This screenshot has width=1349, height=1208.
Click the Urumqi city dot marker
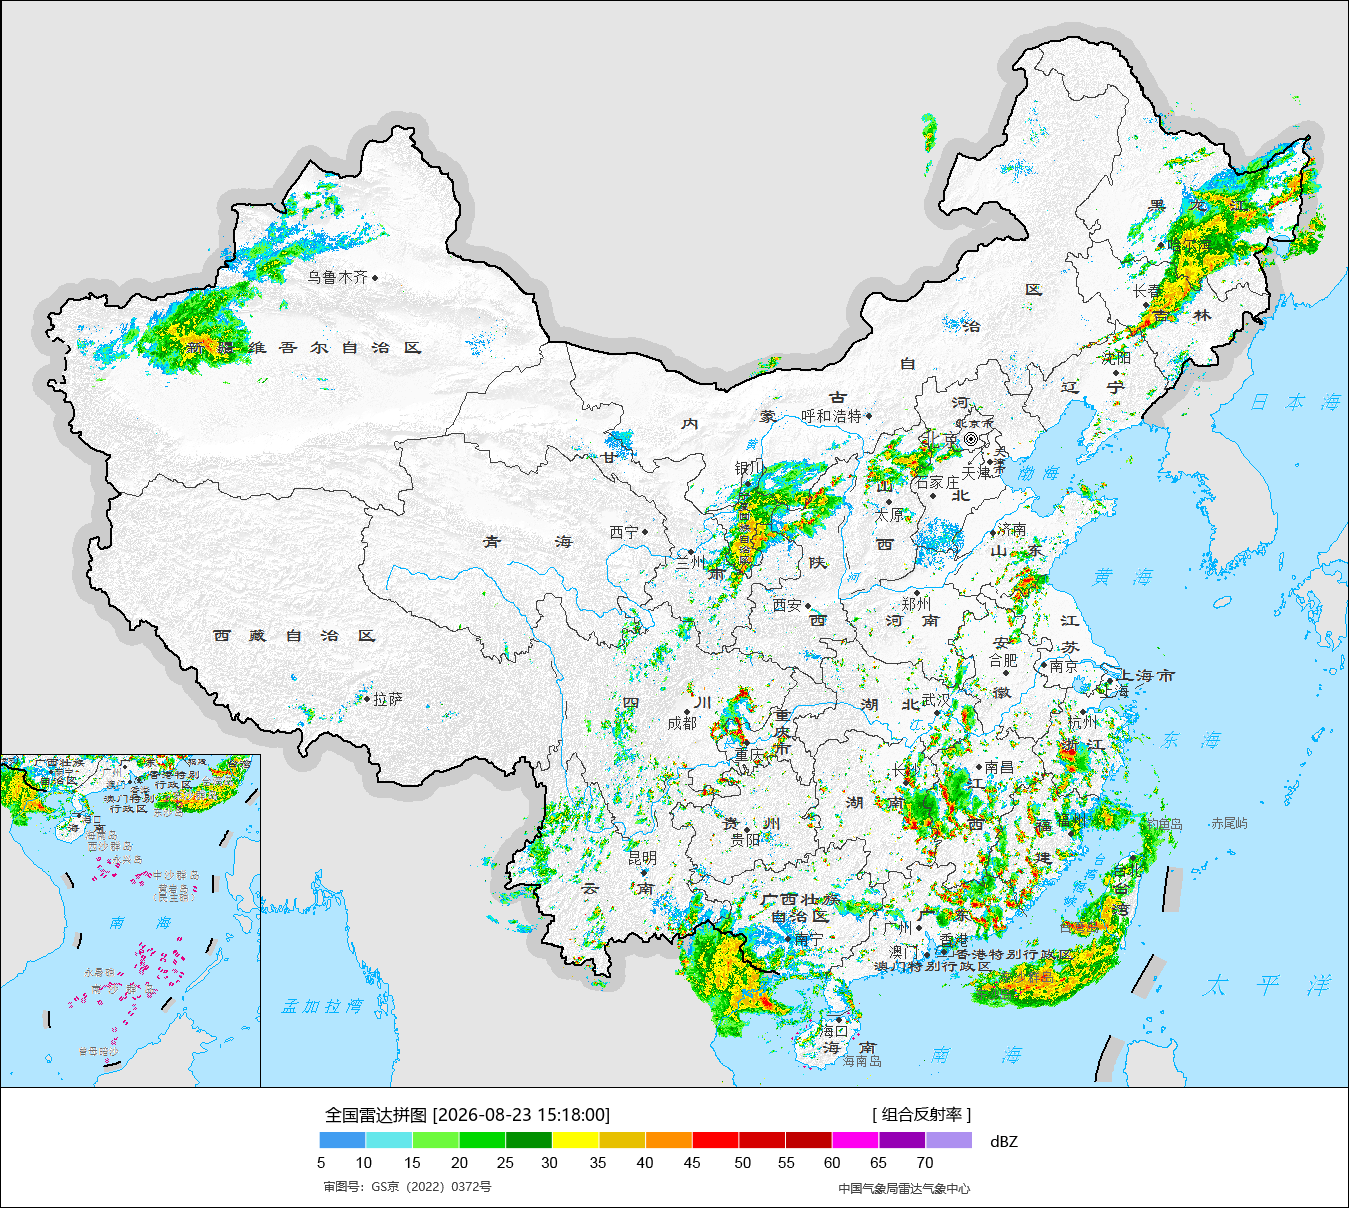click(375, 277)
